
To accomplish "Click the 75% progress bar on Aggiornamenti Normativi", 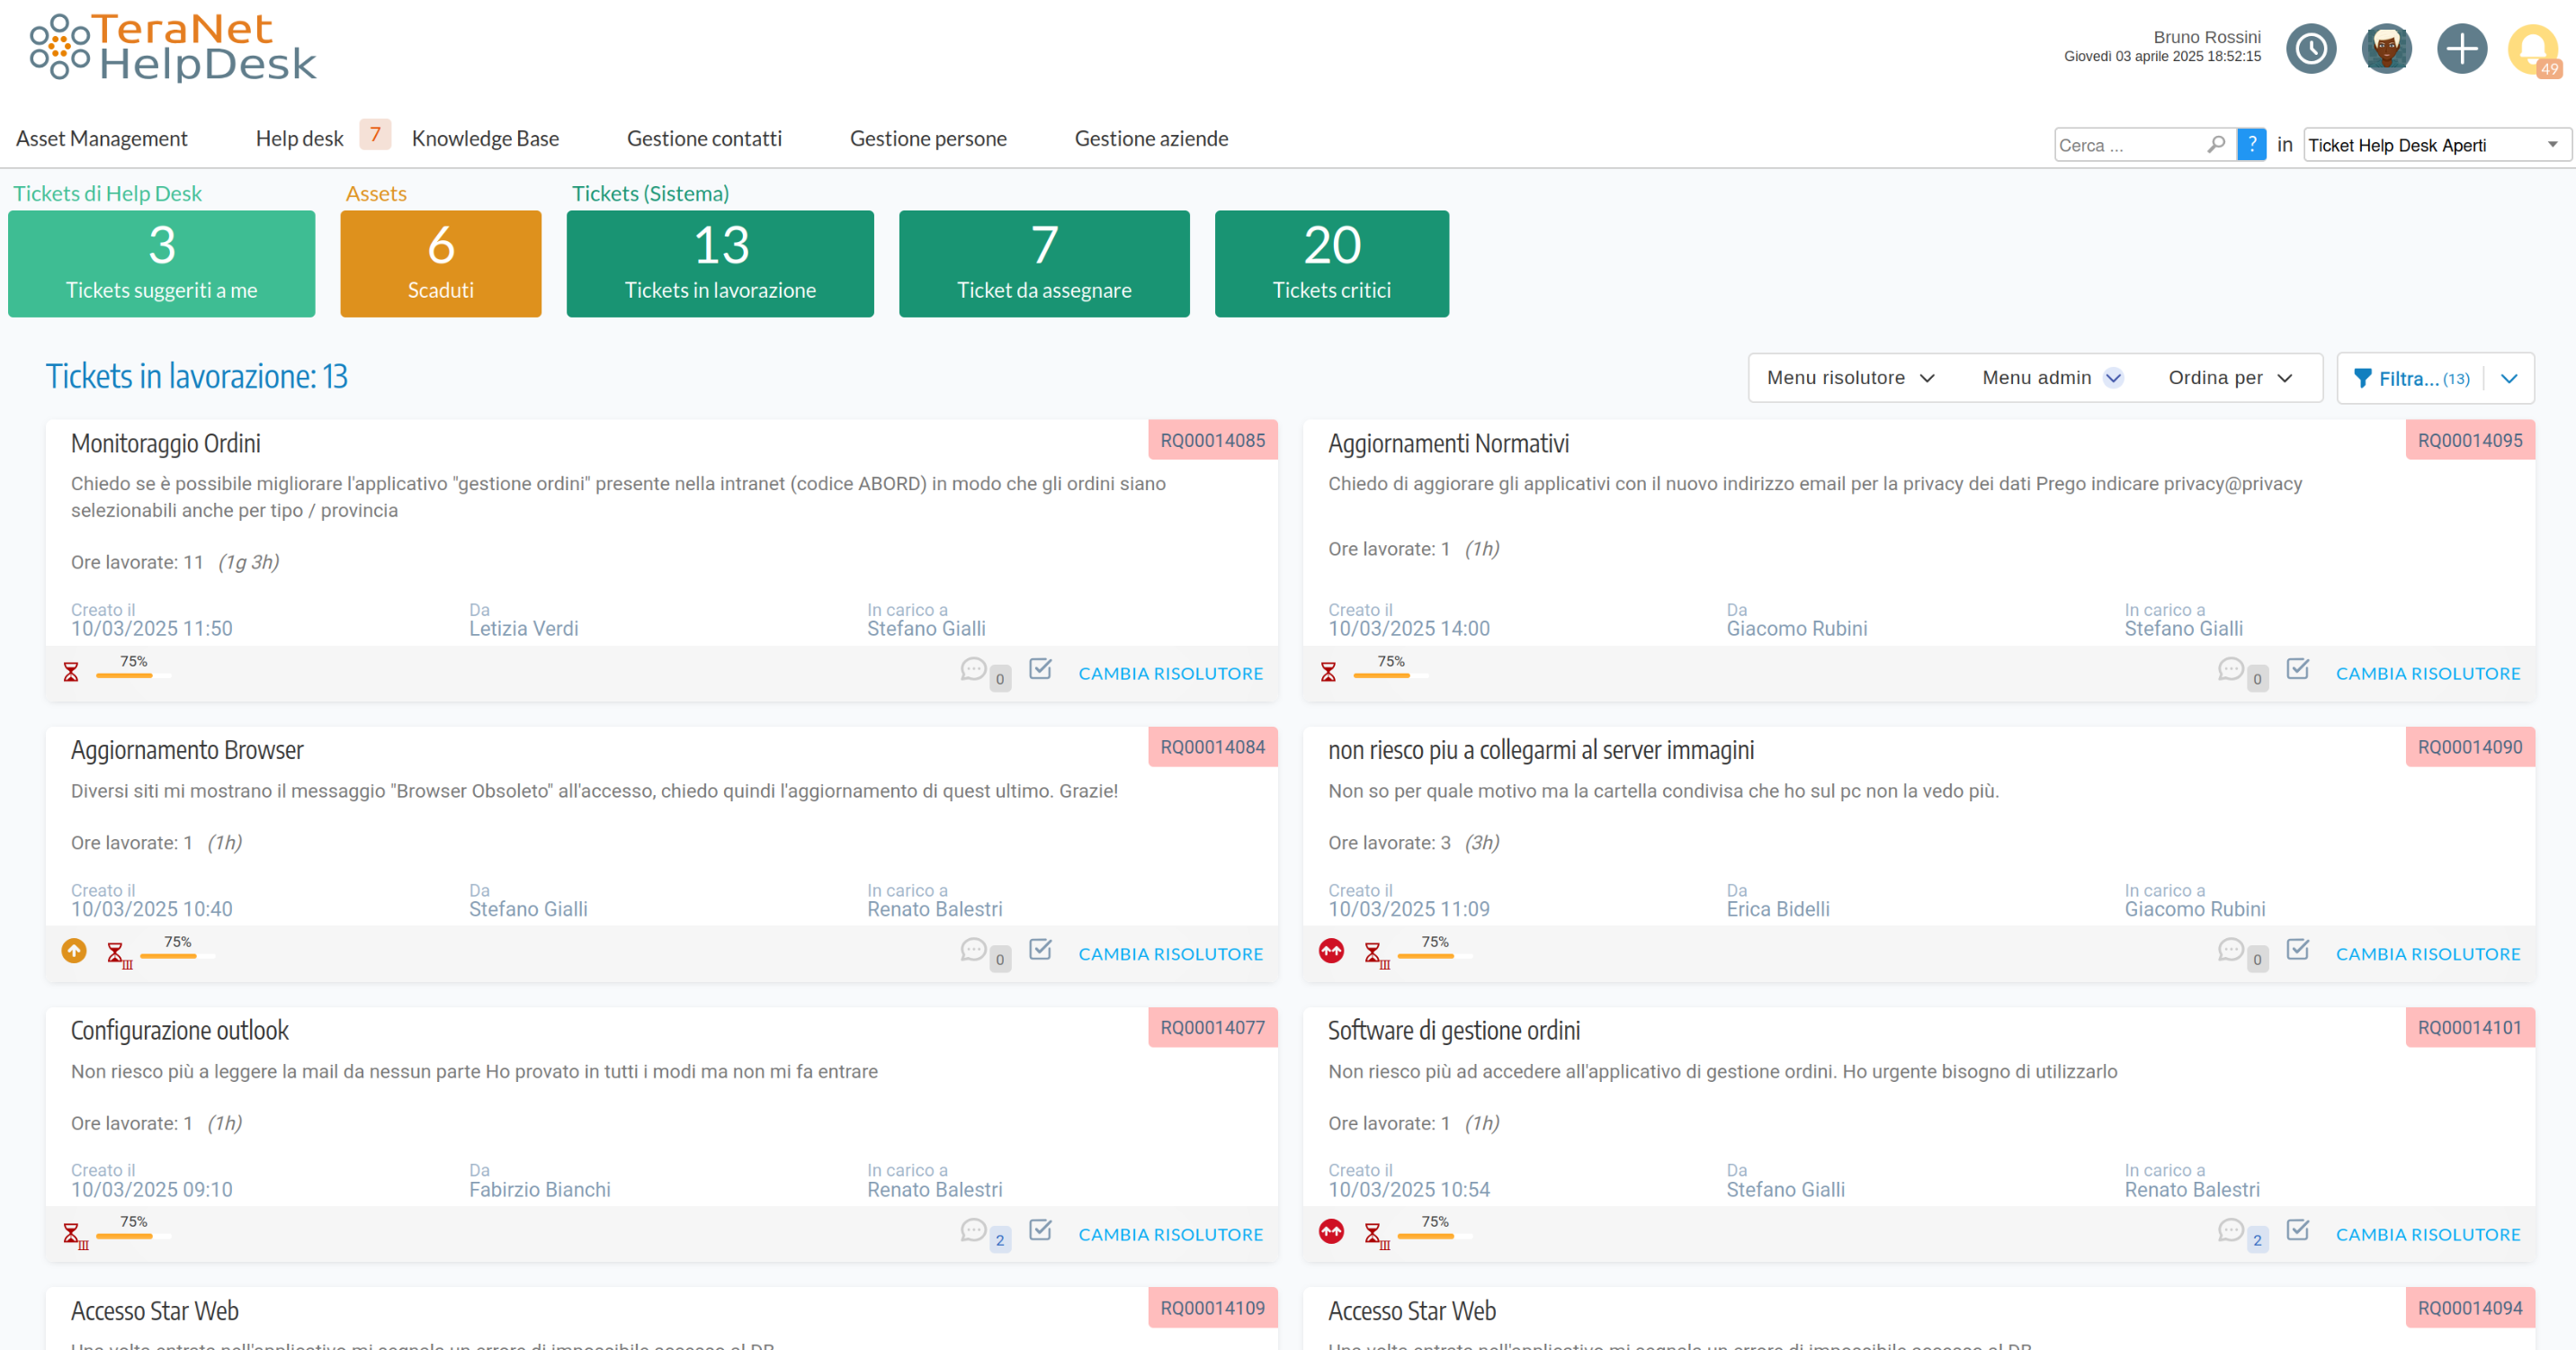I will point(1391,676).
